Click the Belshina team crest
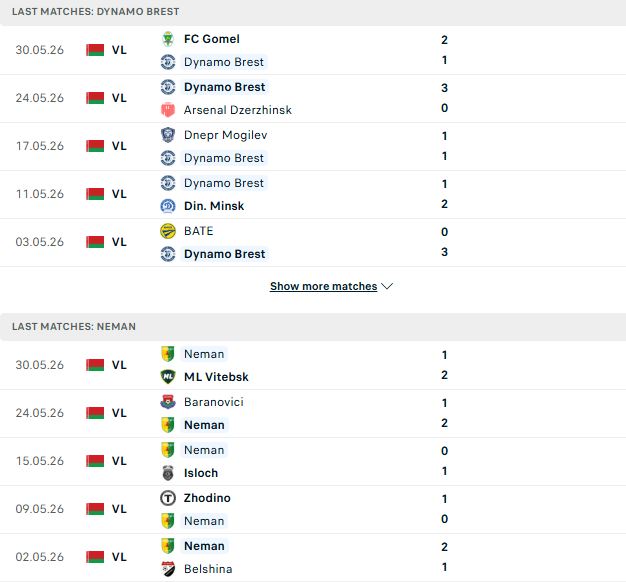 coord(168,569)
